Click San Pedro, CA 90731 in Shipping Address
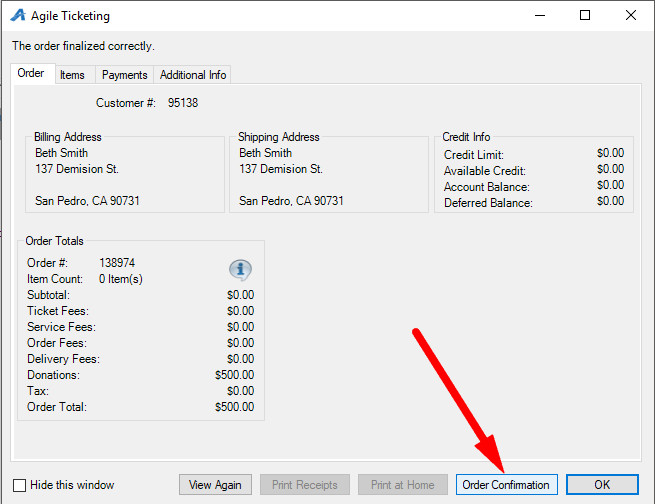 291,201
